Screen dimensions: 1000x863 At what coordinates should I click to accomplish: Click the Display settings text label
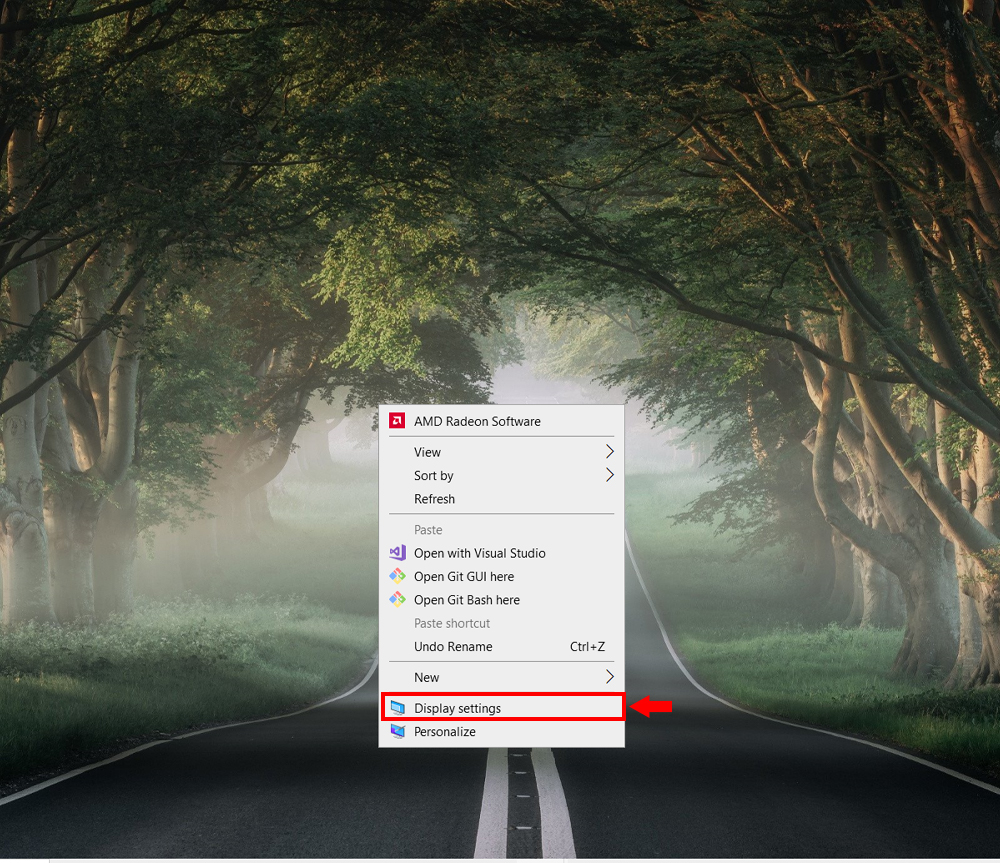pos(457,708)
